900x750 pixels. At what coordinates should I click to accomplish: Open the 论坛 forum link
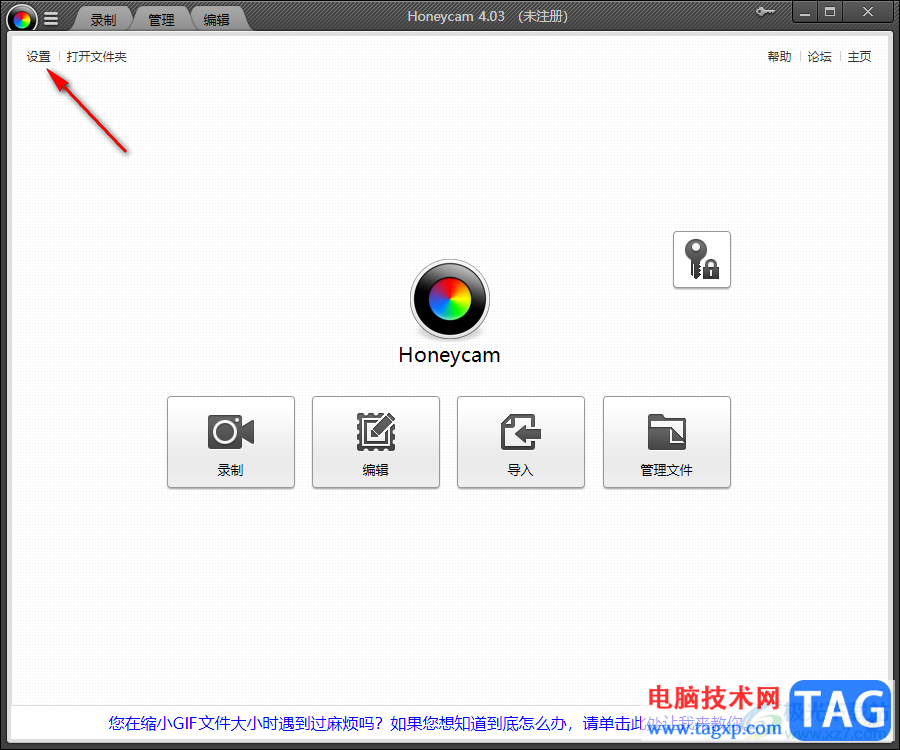(x=819, y=57)
